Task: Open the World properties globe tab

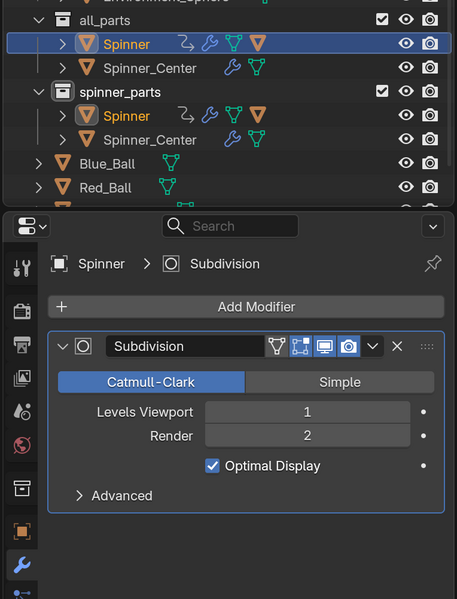Action: (22, 445)
